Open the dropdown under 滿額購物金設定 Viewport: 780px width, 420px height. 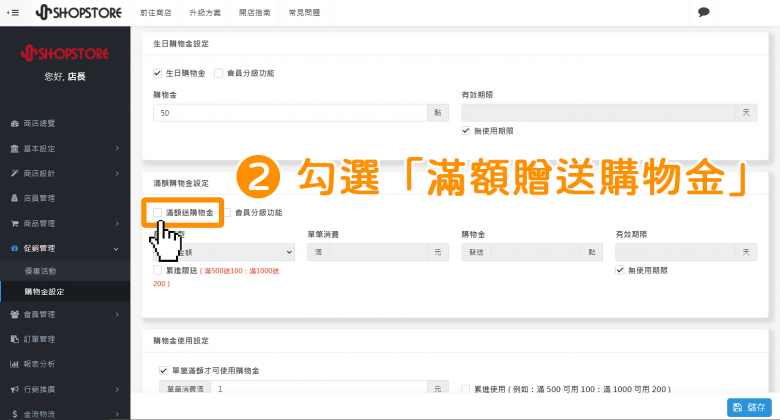pos(224,252)
